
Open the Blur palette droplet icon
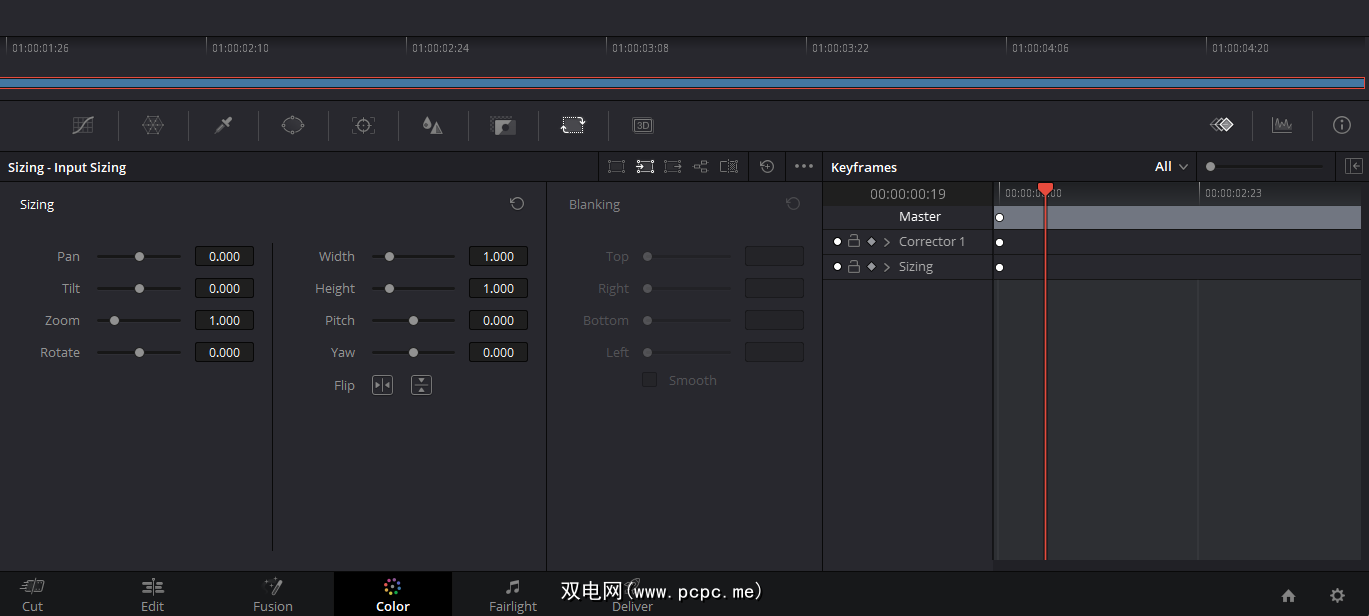[432, 125]
